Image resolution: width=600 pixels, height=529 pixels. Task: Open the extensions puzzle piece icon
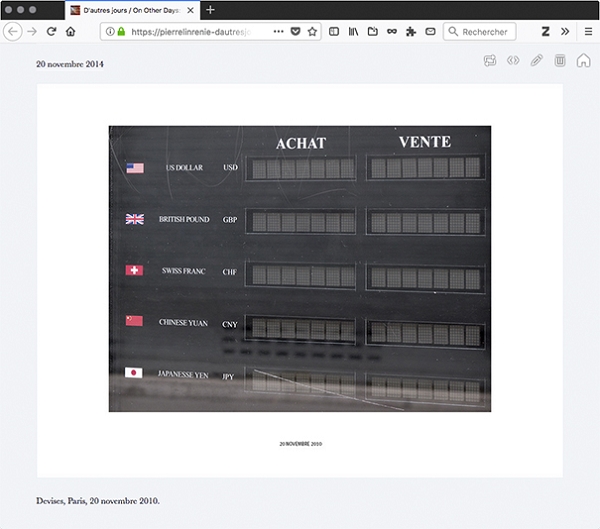(x=411, y=32)
